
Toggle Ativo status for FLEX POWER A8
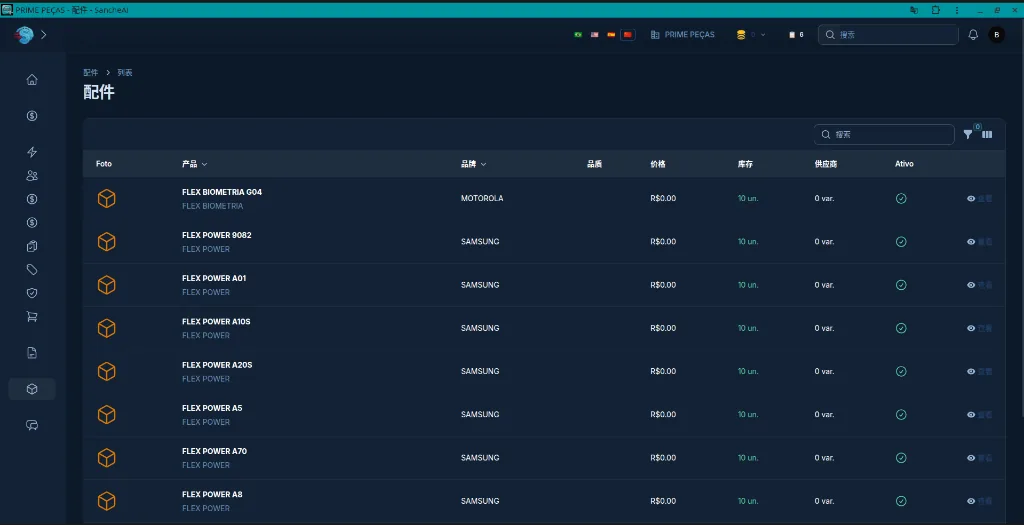(901, 501)
